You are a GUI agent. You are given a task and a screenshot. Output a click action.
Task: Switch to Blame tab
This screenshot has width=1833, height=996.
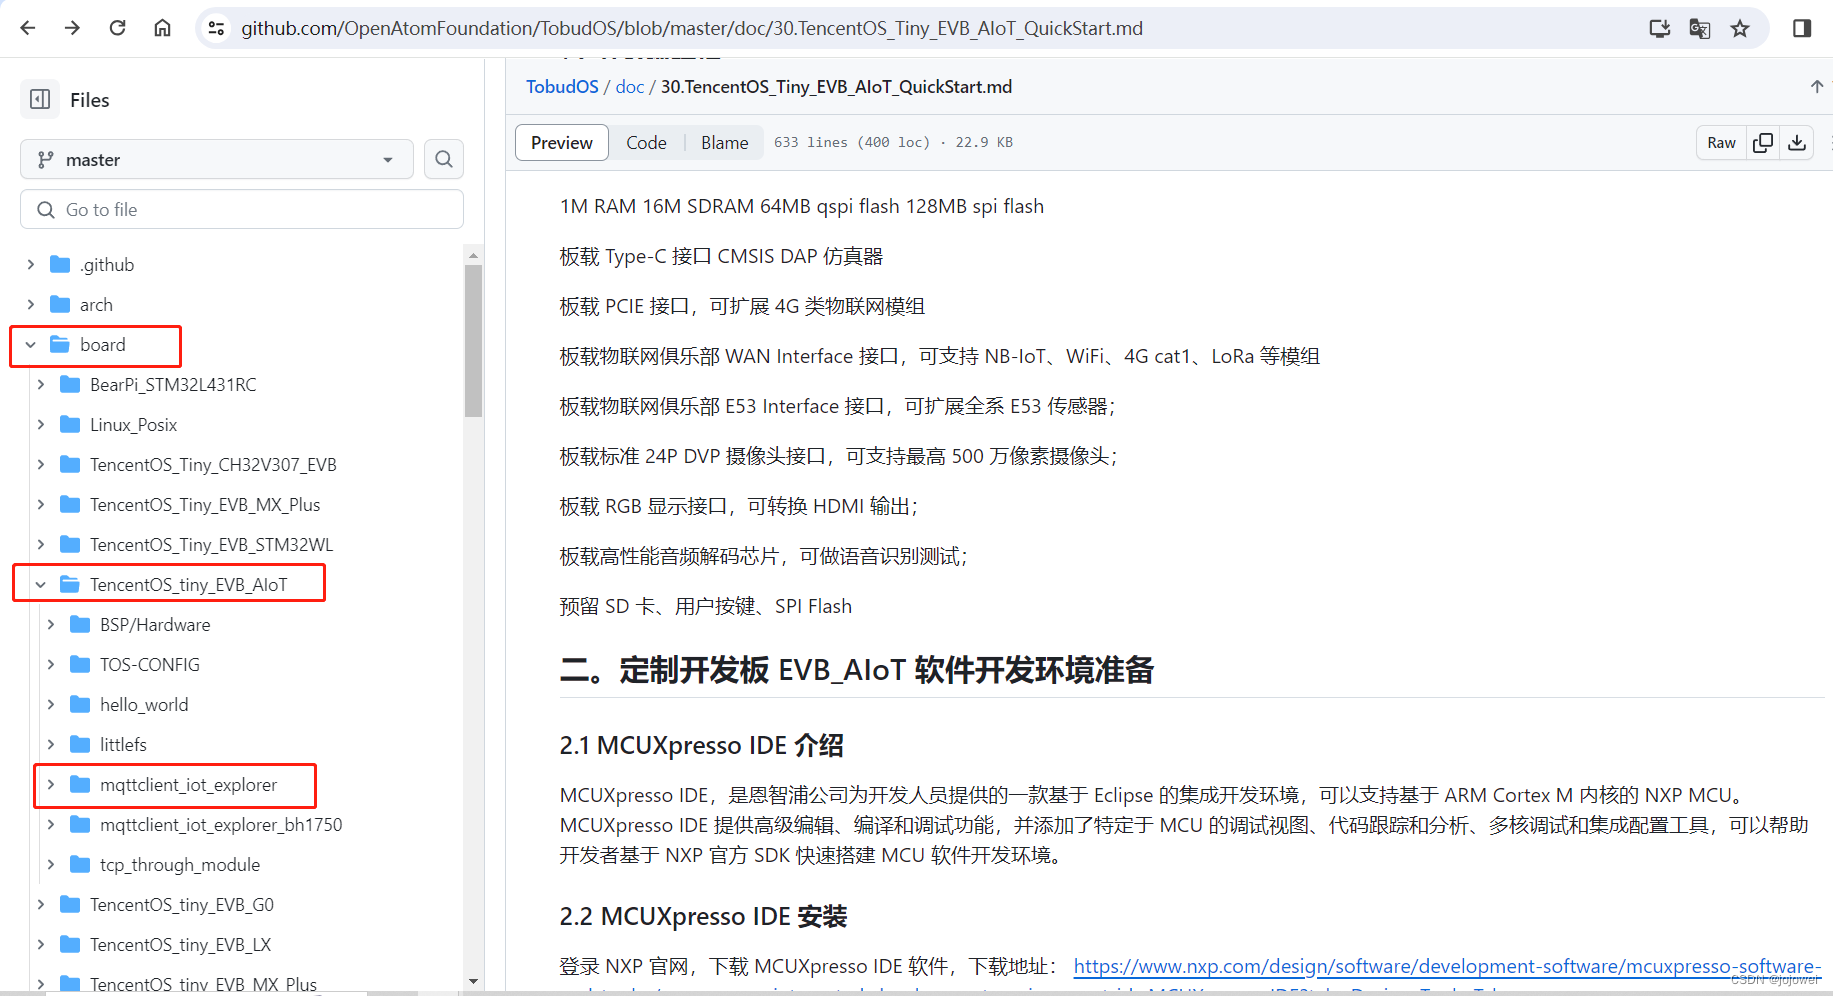click(x=725, y=143)
